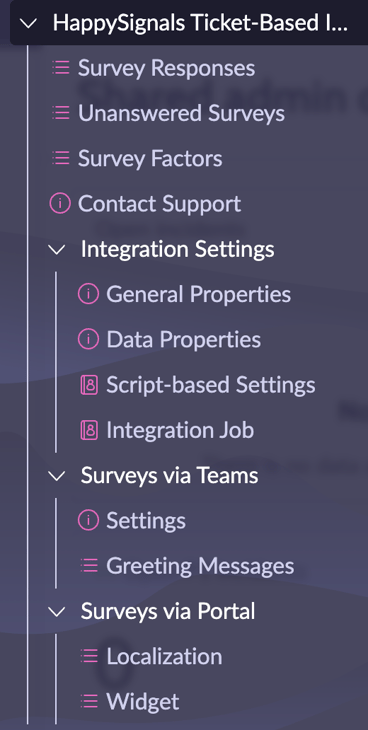The height and width of the screenshot is (730, 368).
Task: Click the info icon beside Data Properties
Action: [89, 339]
